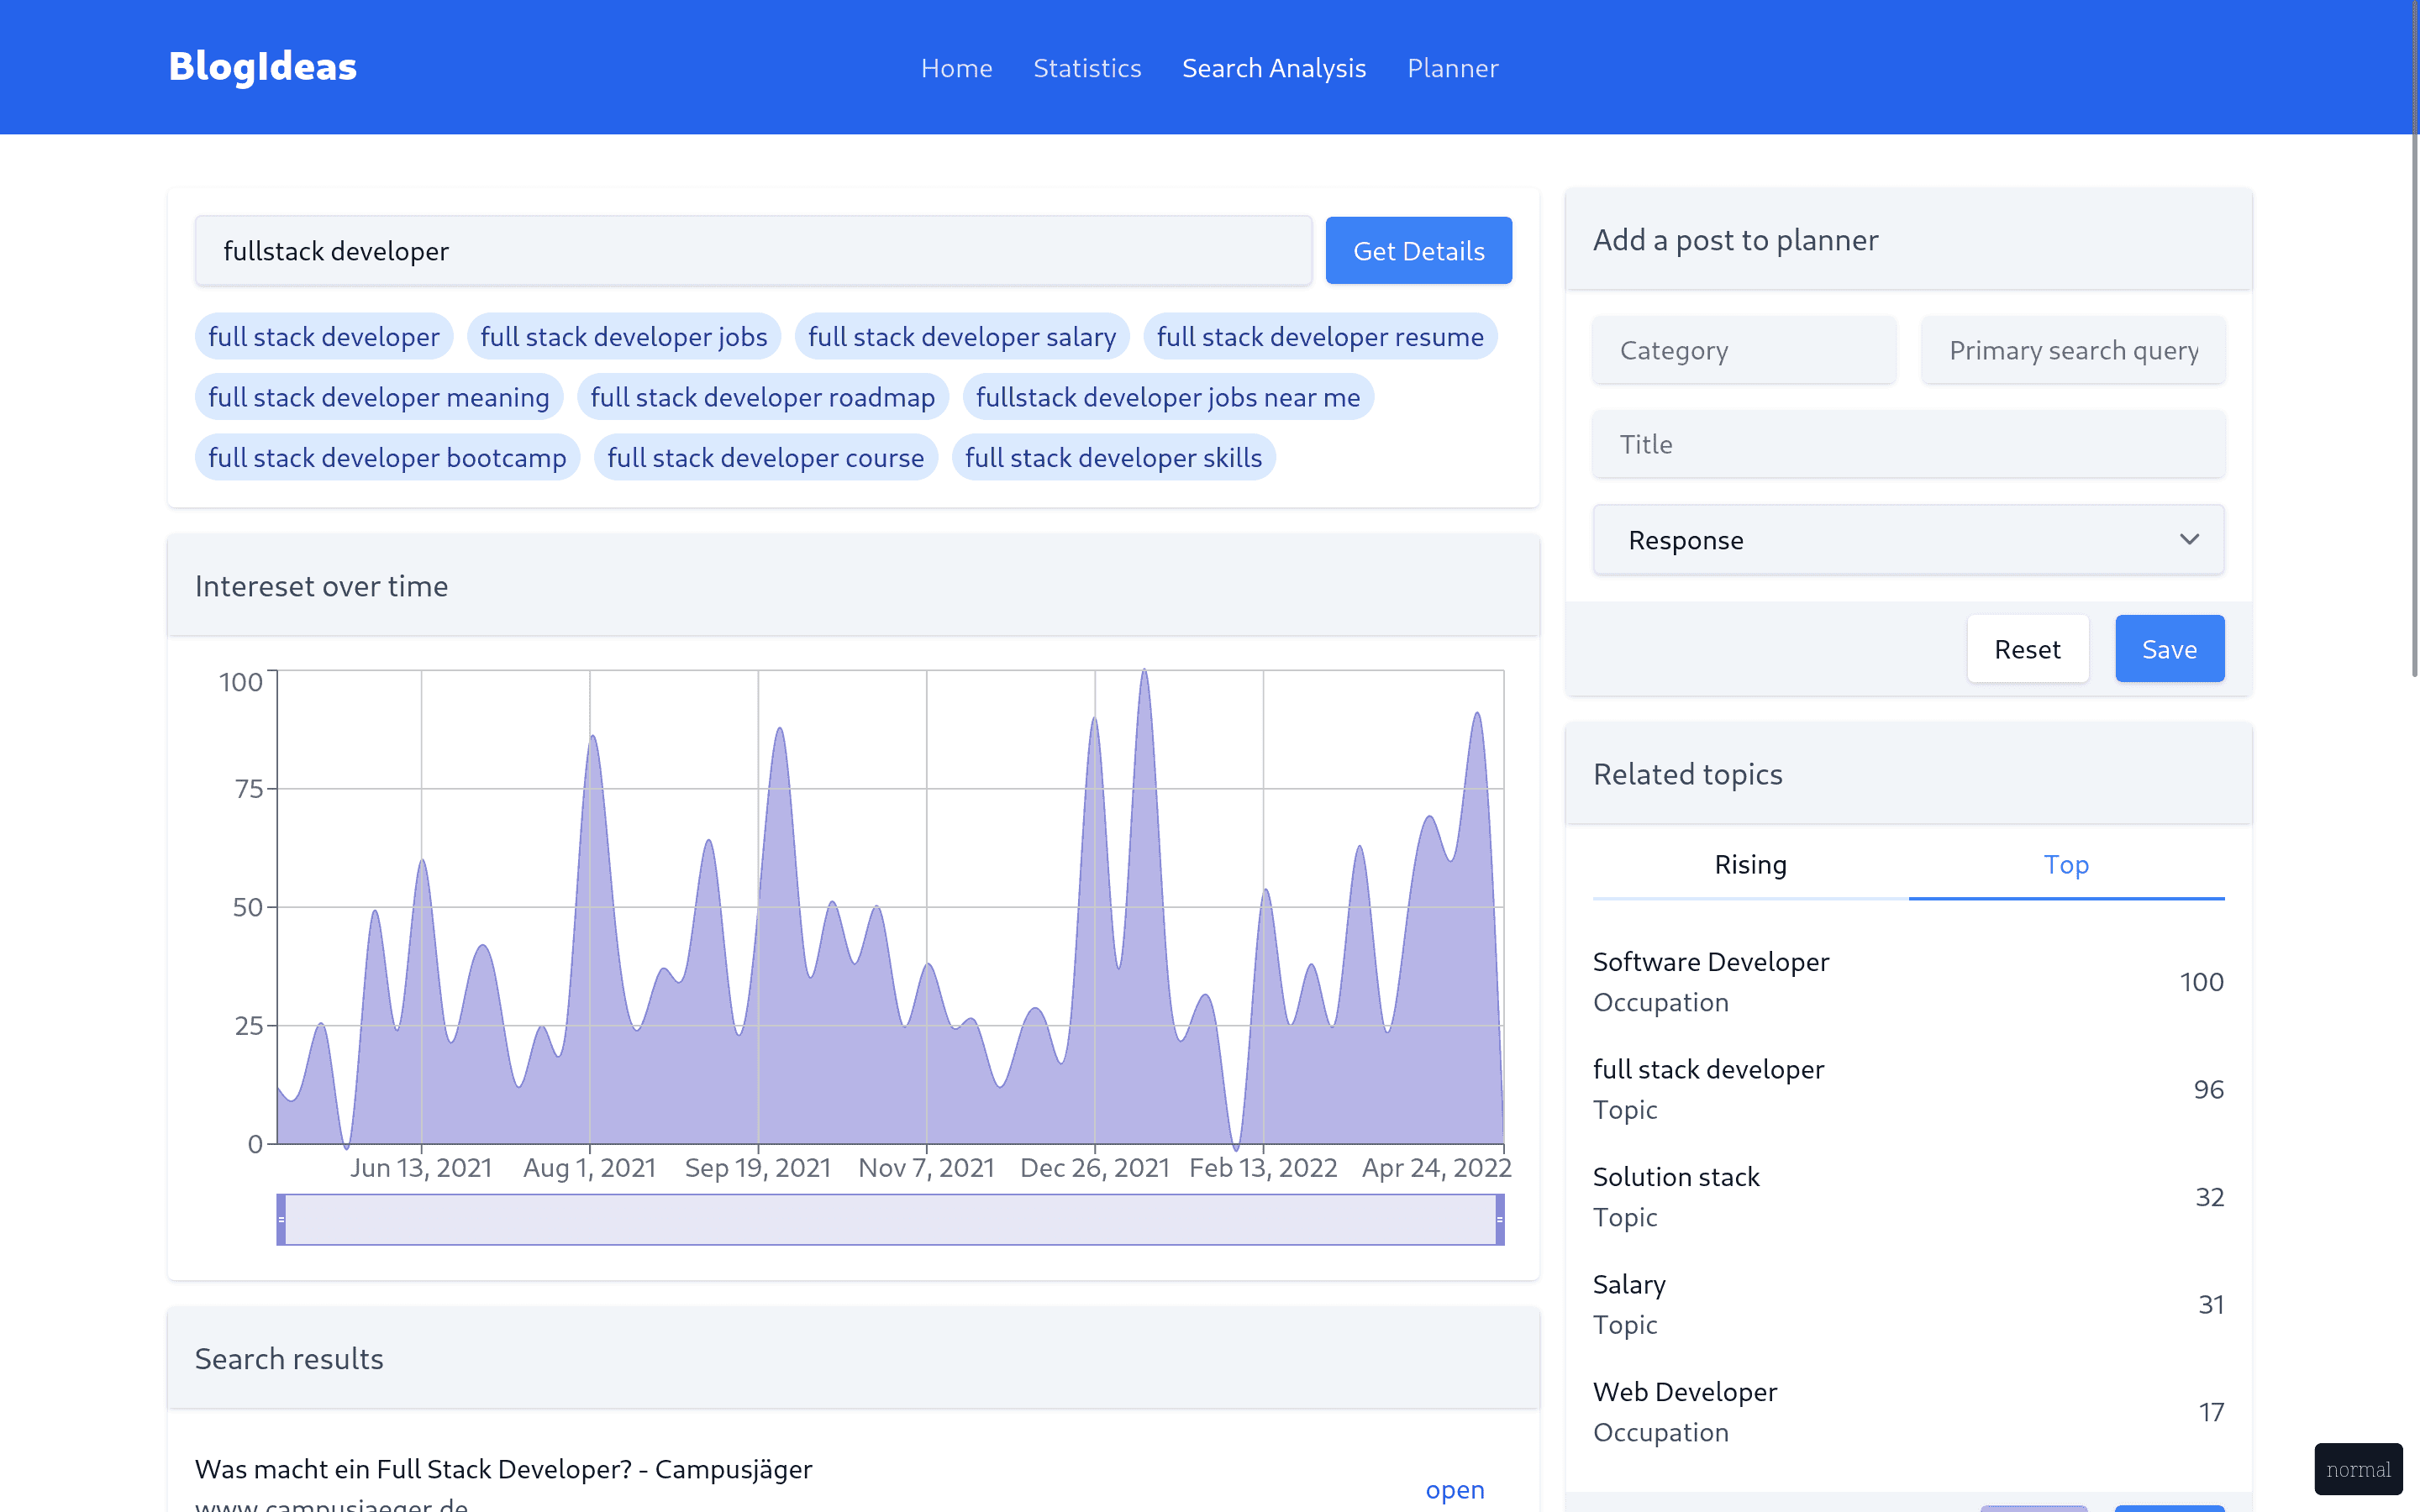The height and width of the screenshot is (1512, 2420).
Task: Click the Title input field
Action: pos(1907,445)
